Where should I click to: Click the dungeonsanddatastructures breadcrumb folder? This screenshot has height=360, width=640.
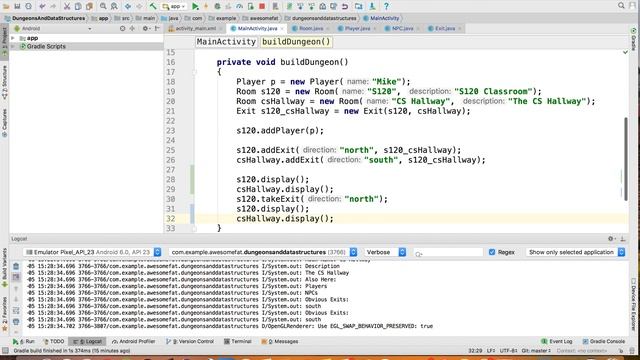(x=321, y=18)
